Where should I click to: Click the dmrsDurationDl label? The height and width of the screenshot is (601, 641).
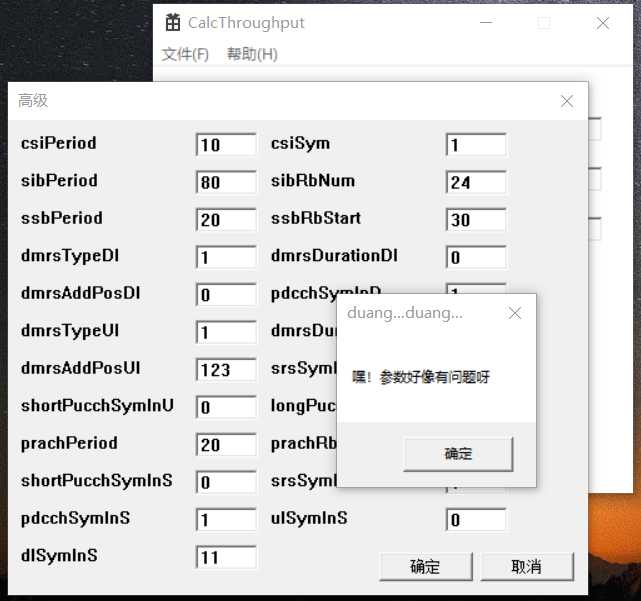point(334,256)
